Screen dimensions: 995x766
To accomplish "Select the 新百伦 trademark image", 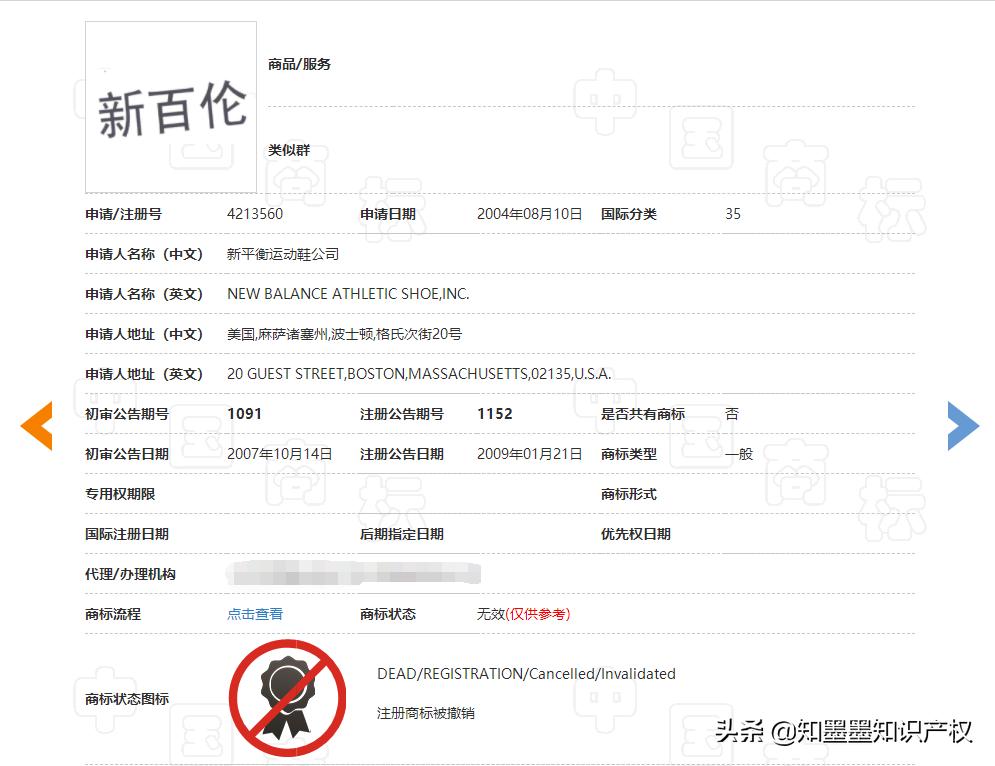I will coord(170,107).
